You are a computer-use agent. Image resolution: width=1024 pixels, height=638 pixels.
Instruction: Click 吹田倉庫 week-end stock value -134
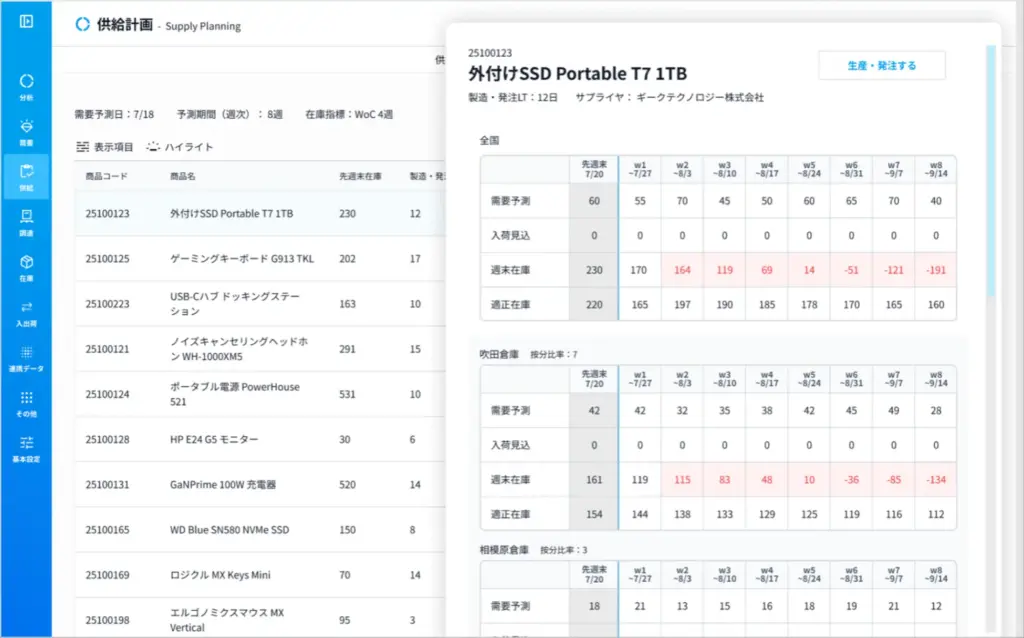(x=936, y=479)
